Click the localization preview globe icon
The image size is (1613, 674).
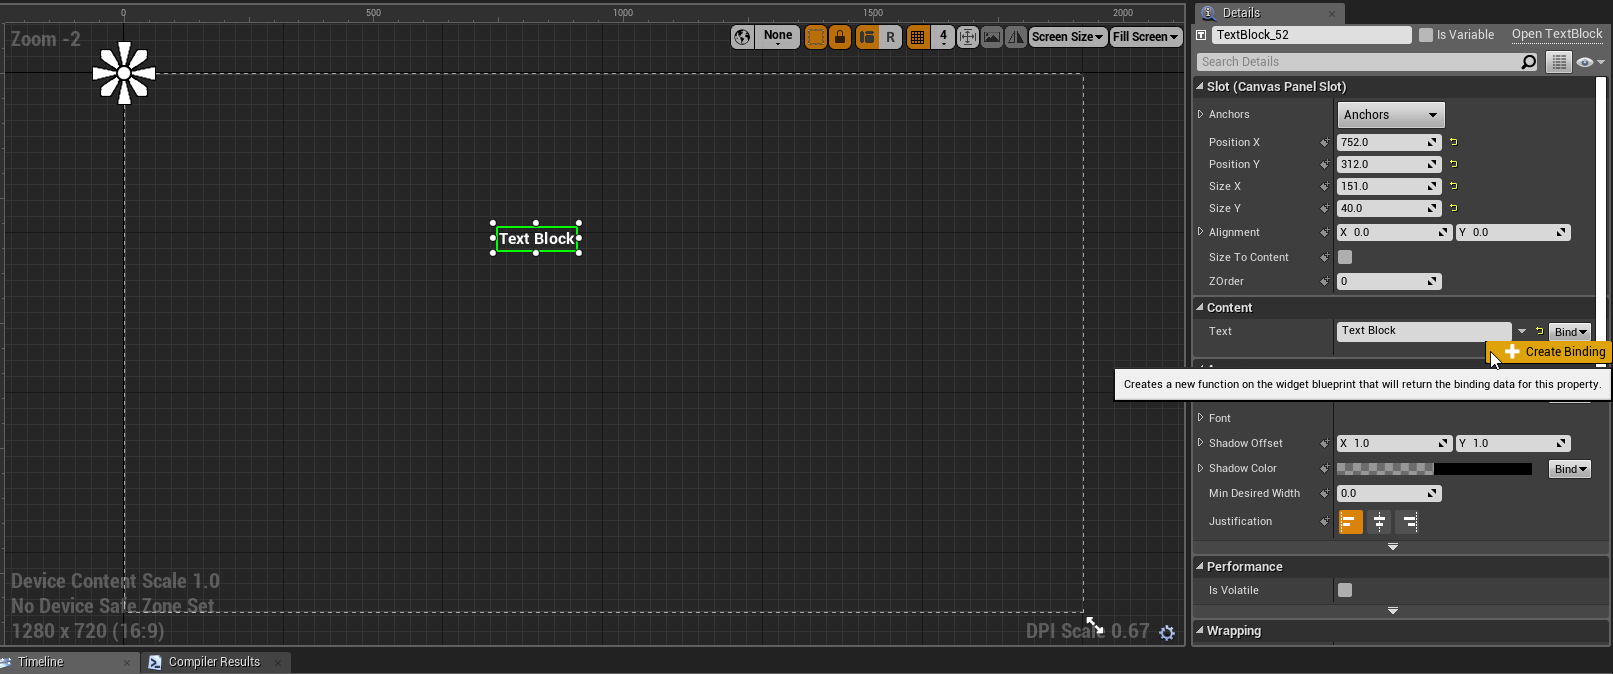[x=742, y=37]
